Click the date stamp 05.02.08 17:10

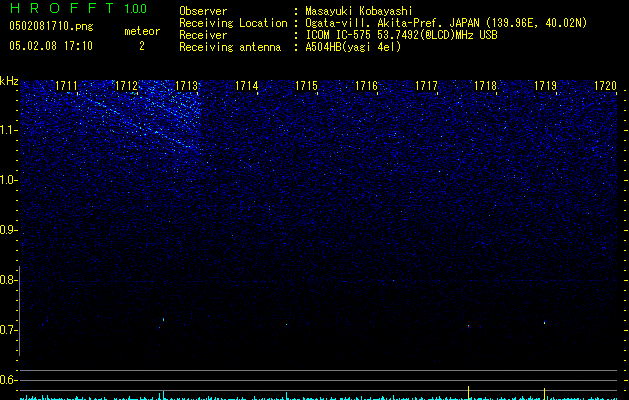(x=51, y=45)
